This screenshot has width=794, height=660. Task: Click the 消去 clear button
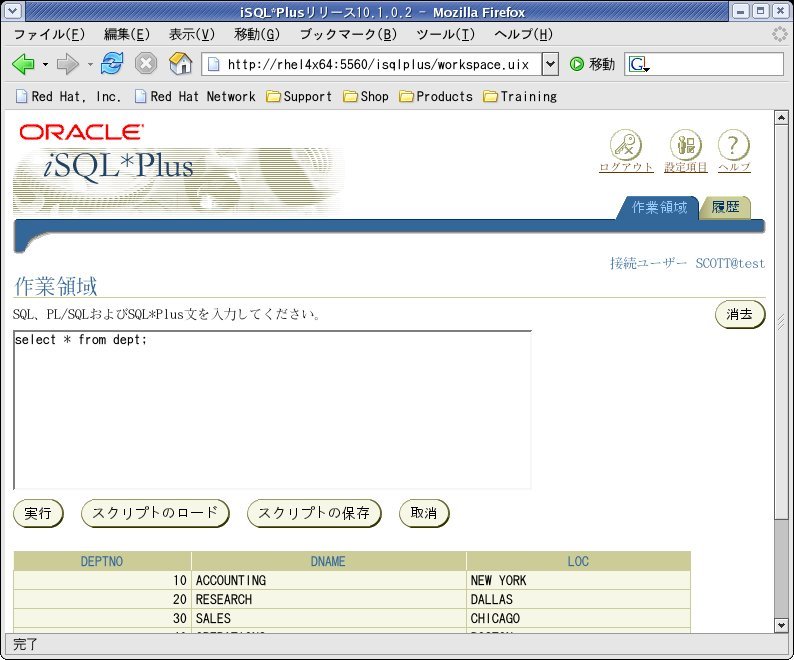(x=740, y=315)
